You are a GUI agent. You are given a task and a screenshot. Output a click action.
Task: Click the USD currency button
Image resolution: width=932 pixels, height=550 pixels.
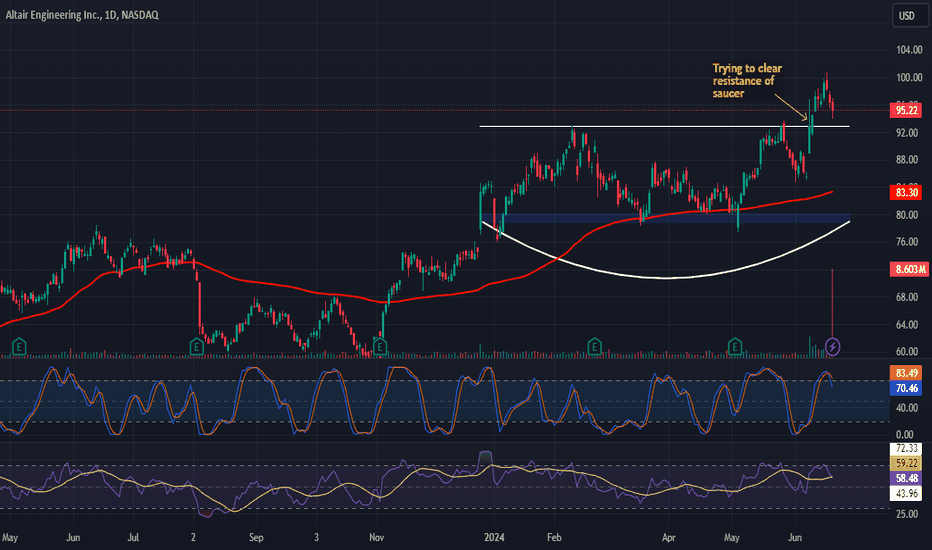[908, 15]
